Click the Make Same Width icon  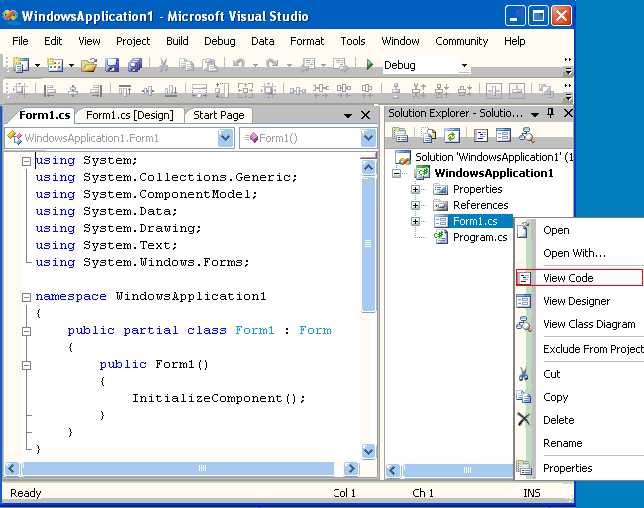pos(199,90)
